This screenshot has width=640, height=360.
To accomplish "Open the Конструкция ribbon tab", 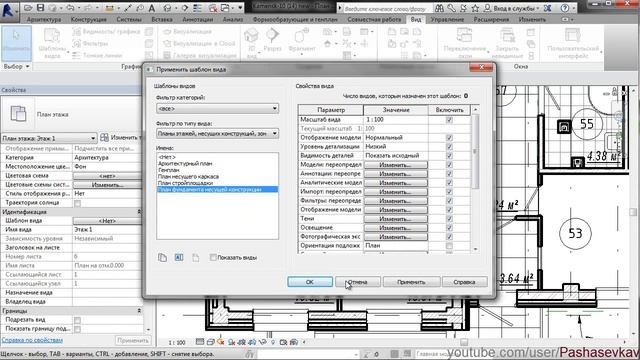I will (89, 19).
